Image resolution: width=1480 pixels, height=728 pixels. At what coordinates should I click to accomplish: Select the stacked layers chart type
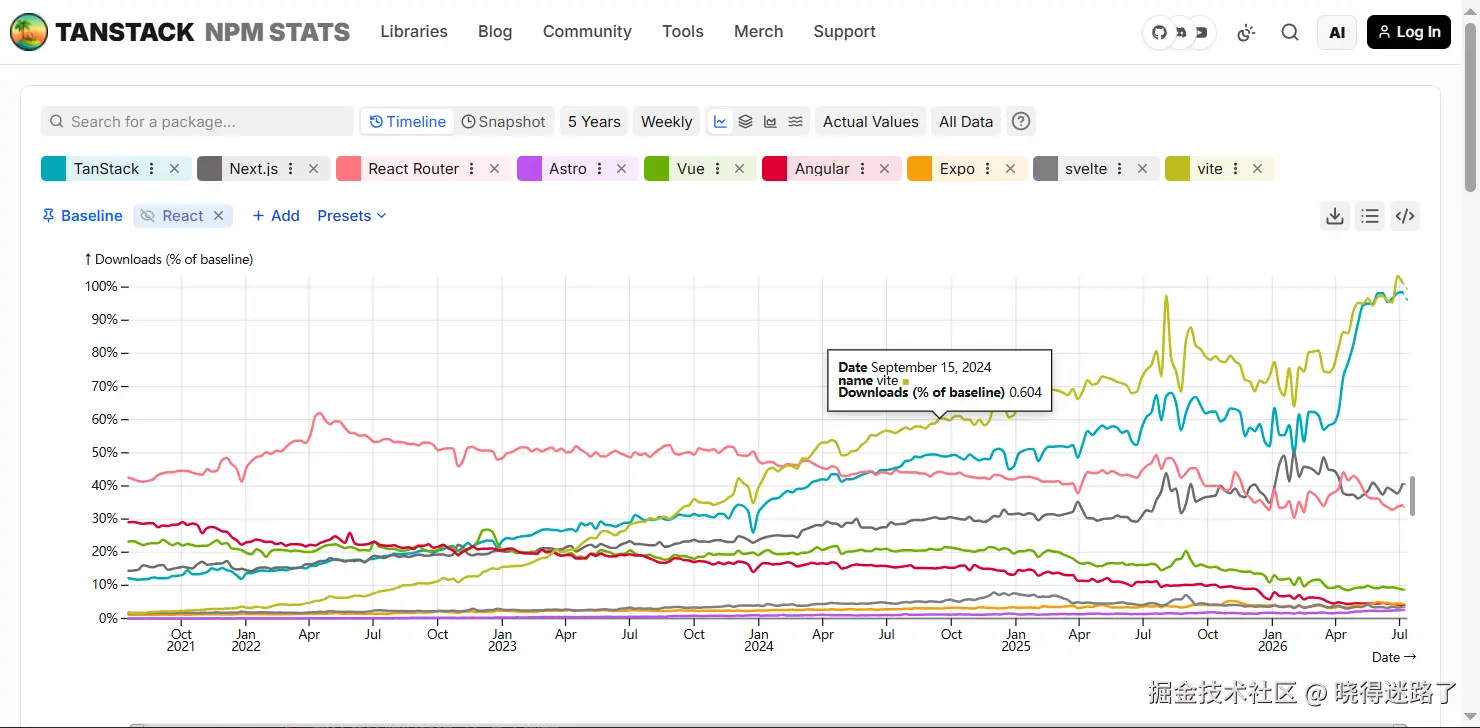[x=745, y=122]
